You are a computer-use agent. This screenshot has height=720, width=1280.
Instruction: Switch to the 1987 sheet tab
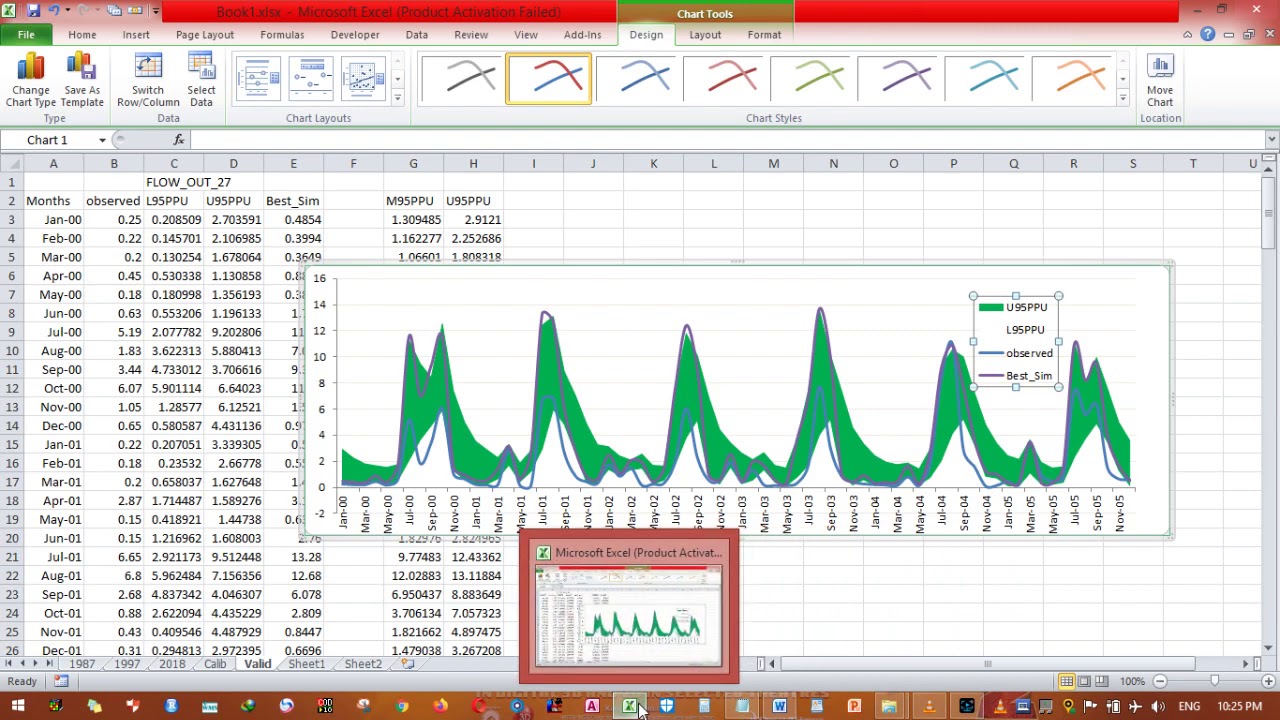tap(82, 665)
